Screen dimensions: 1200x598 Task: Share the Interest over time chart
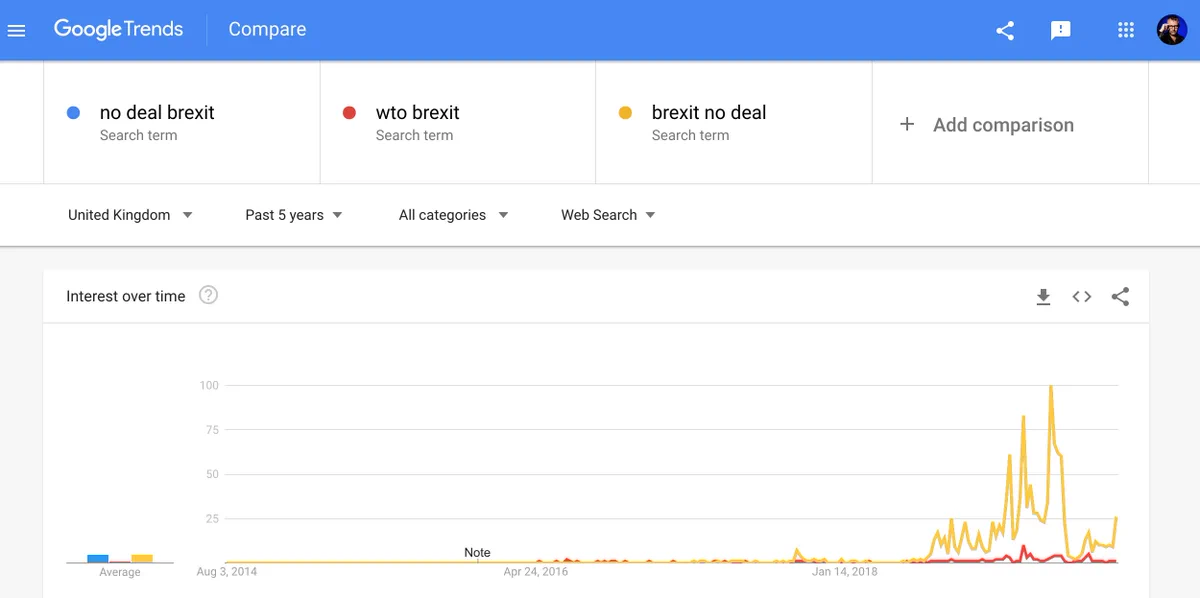click(1120, 296)
